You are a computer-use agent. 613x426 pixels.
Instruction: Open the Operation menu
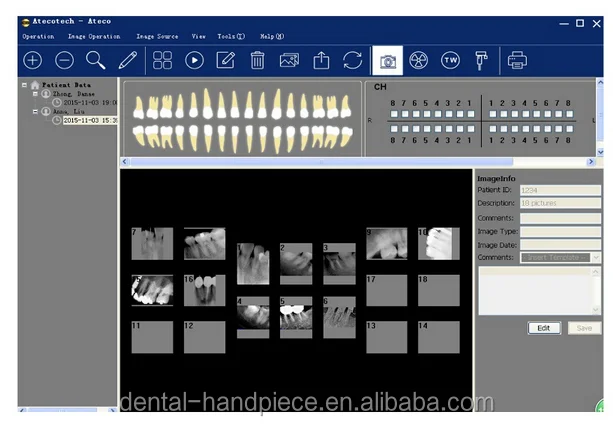38,36
